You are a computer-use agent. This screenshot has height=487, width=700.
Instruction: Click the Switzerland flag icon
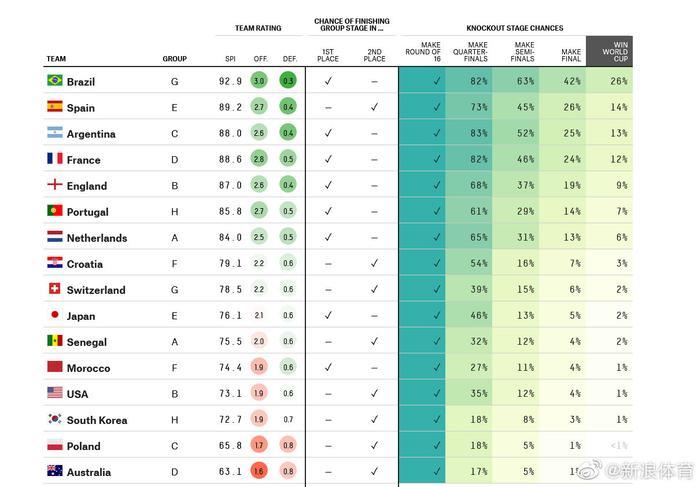(x=54, y=288)
